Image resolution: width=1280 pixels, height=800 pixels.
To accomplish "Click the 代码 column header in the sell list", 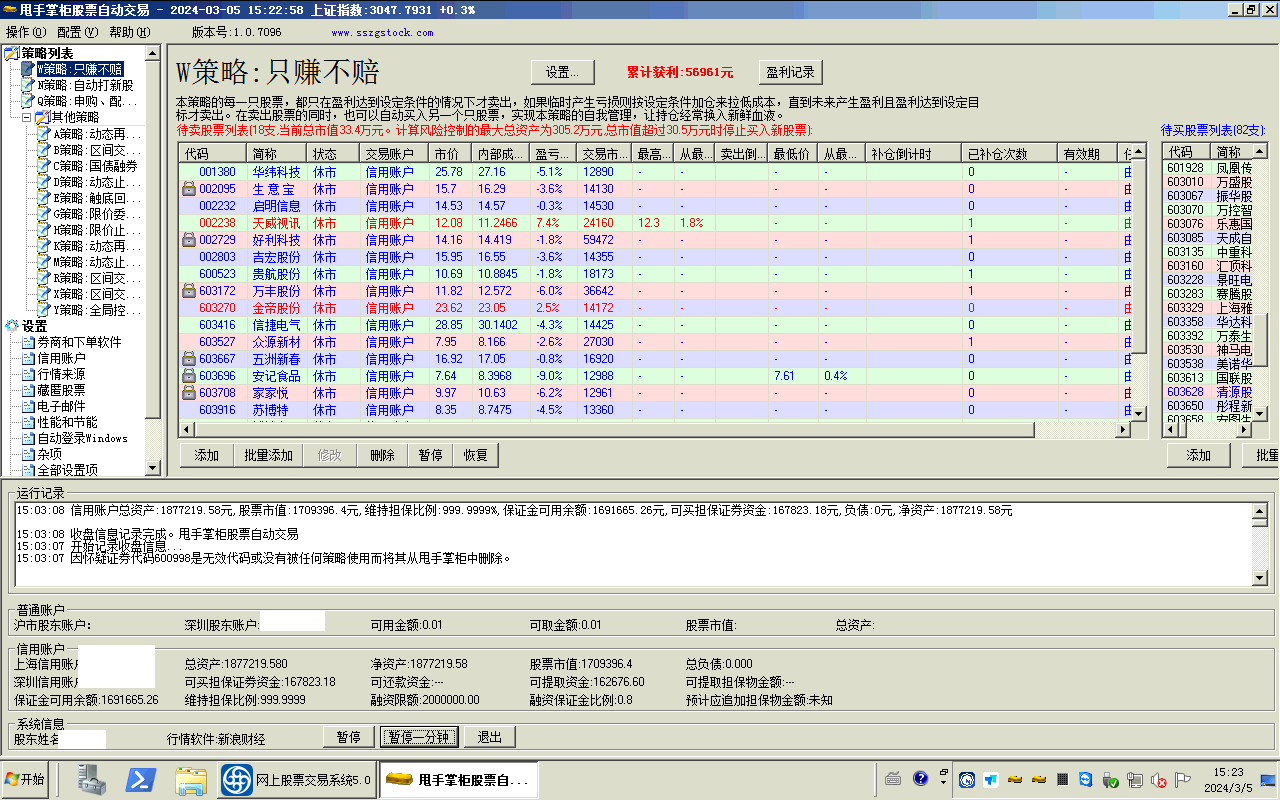I will coord(197,154).
